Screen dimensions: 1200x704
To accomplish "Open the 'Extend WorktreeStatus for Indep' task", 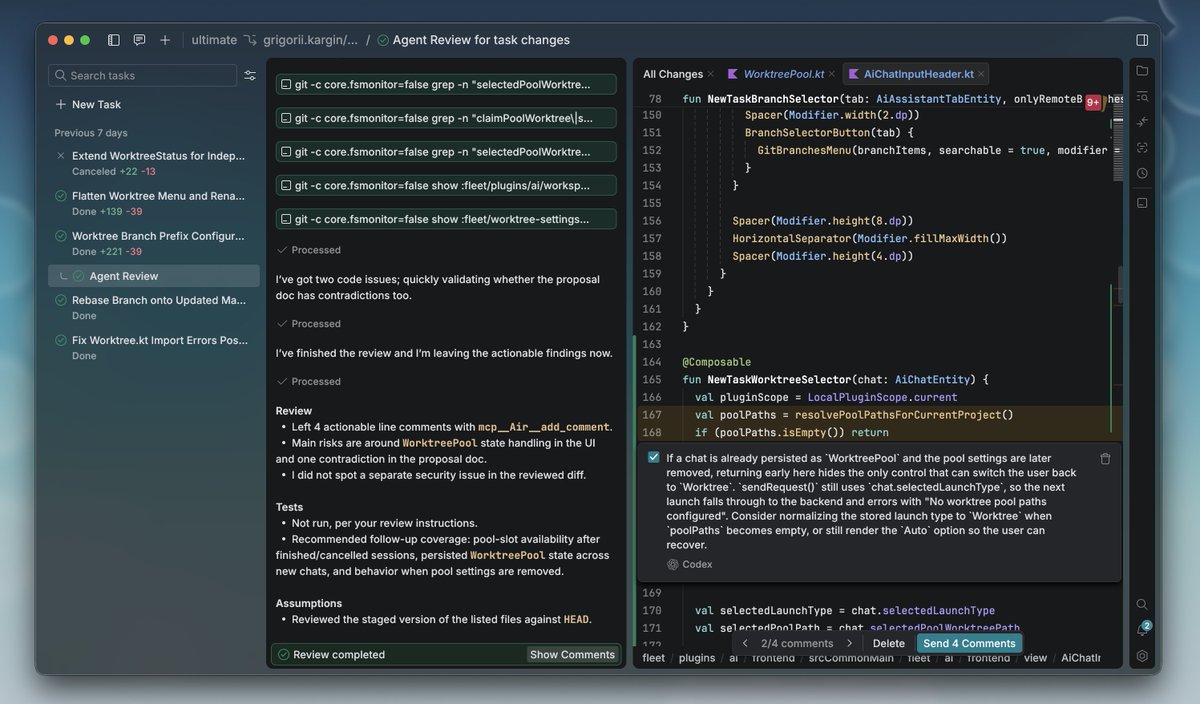I will pos(153,163).
